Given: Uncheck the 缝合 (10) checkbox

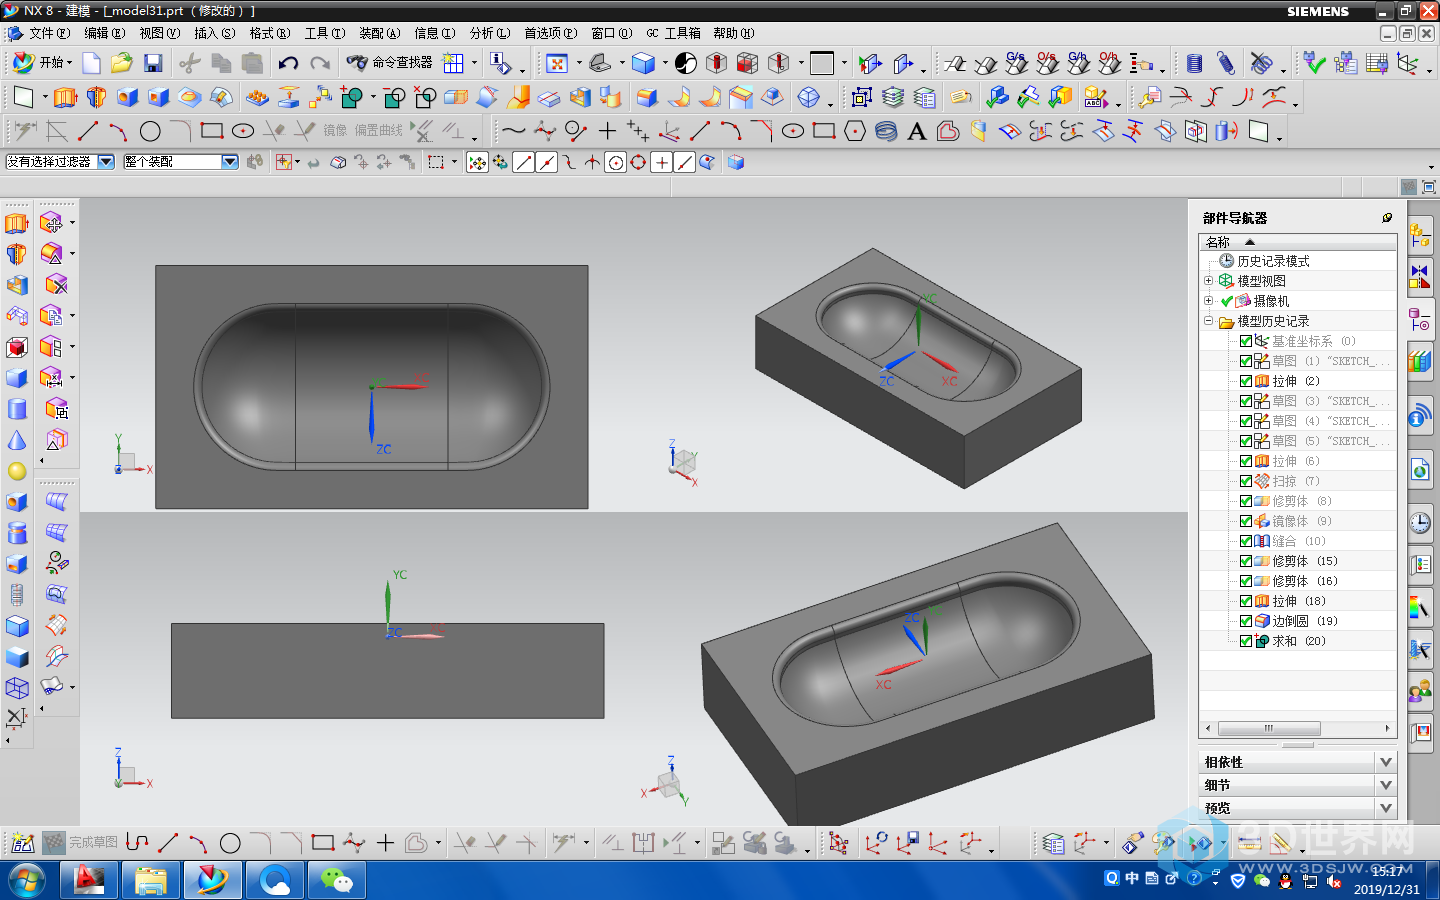Looking at the screenshot, I should (x=1246, y=541).
